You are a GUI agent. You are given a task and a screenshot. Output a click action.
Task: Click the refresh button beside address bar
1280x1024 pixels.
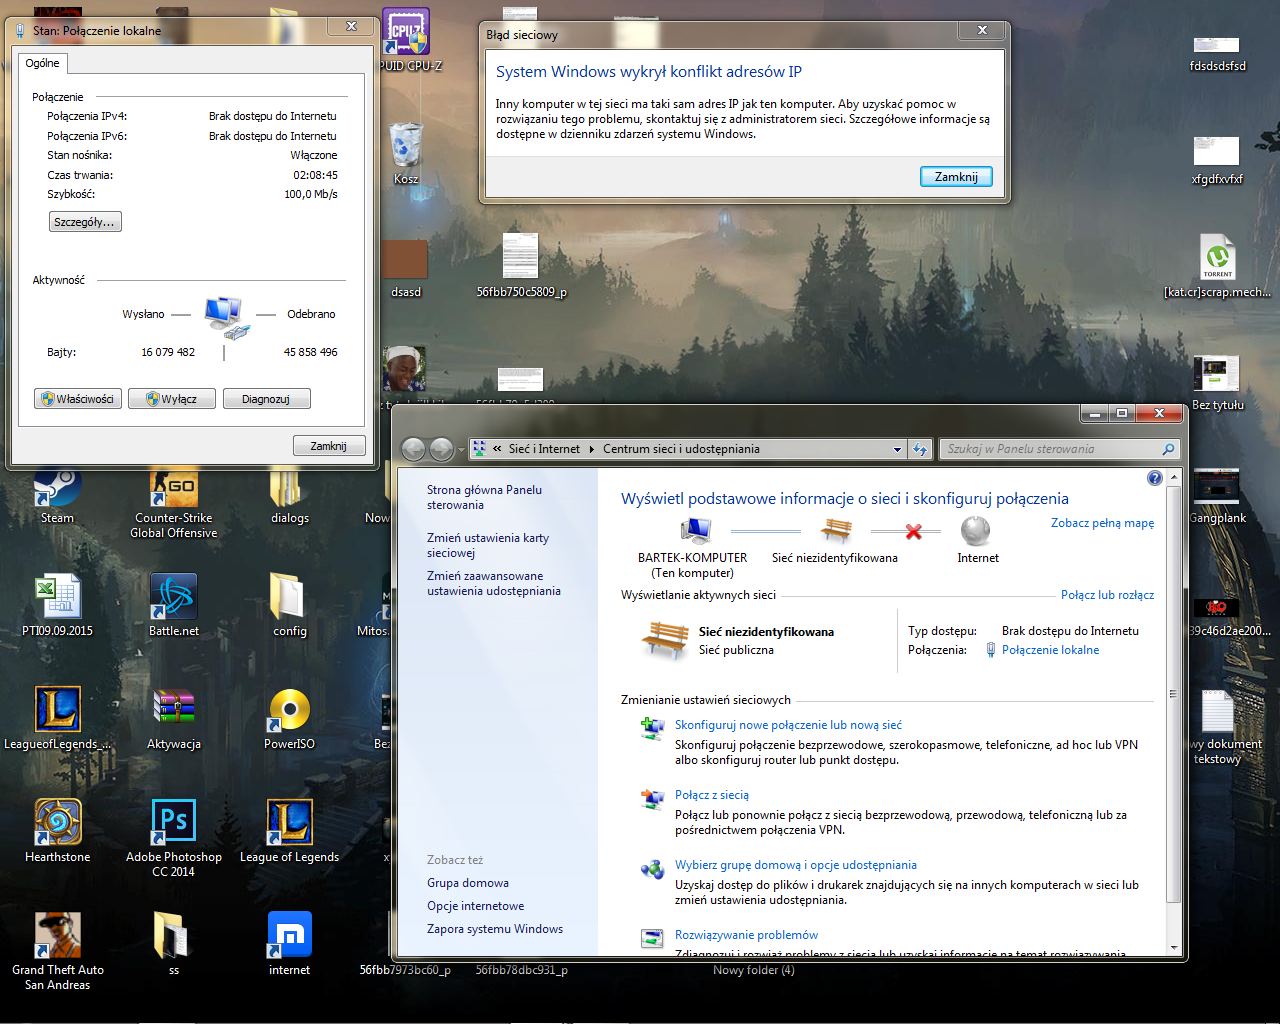click(x=920, y=450)
